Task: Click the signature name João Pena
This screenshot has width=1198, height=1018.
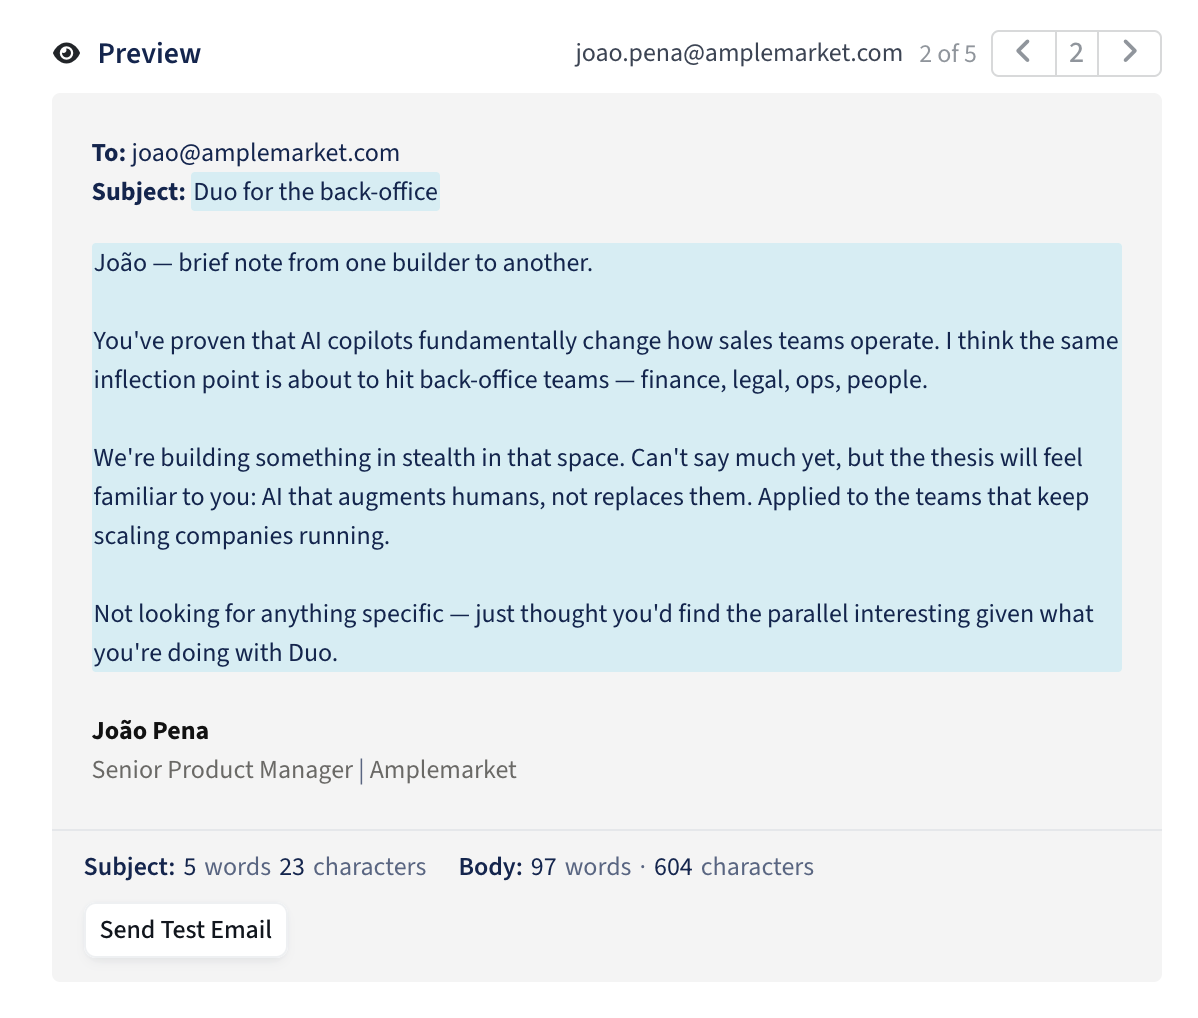Action: [151, 731]
